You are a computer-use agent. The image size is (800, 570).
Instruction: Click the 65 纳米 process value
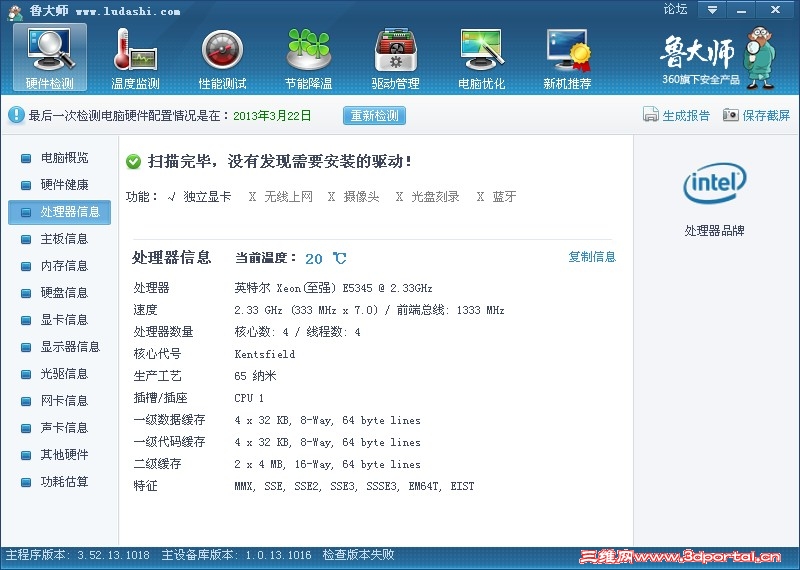click(255, 376)
